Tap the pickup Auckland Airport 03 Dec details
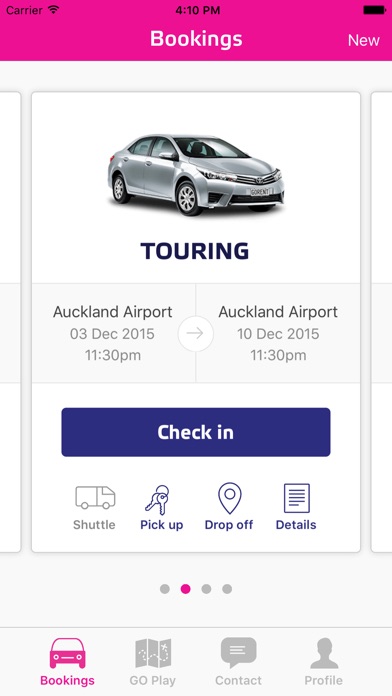This screenshot has width=392, height=696. click(x=113, y=333)
